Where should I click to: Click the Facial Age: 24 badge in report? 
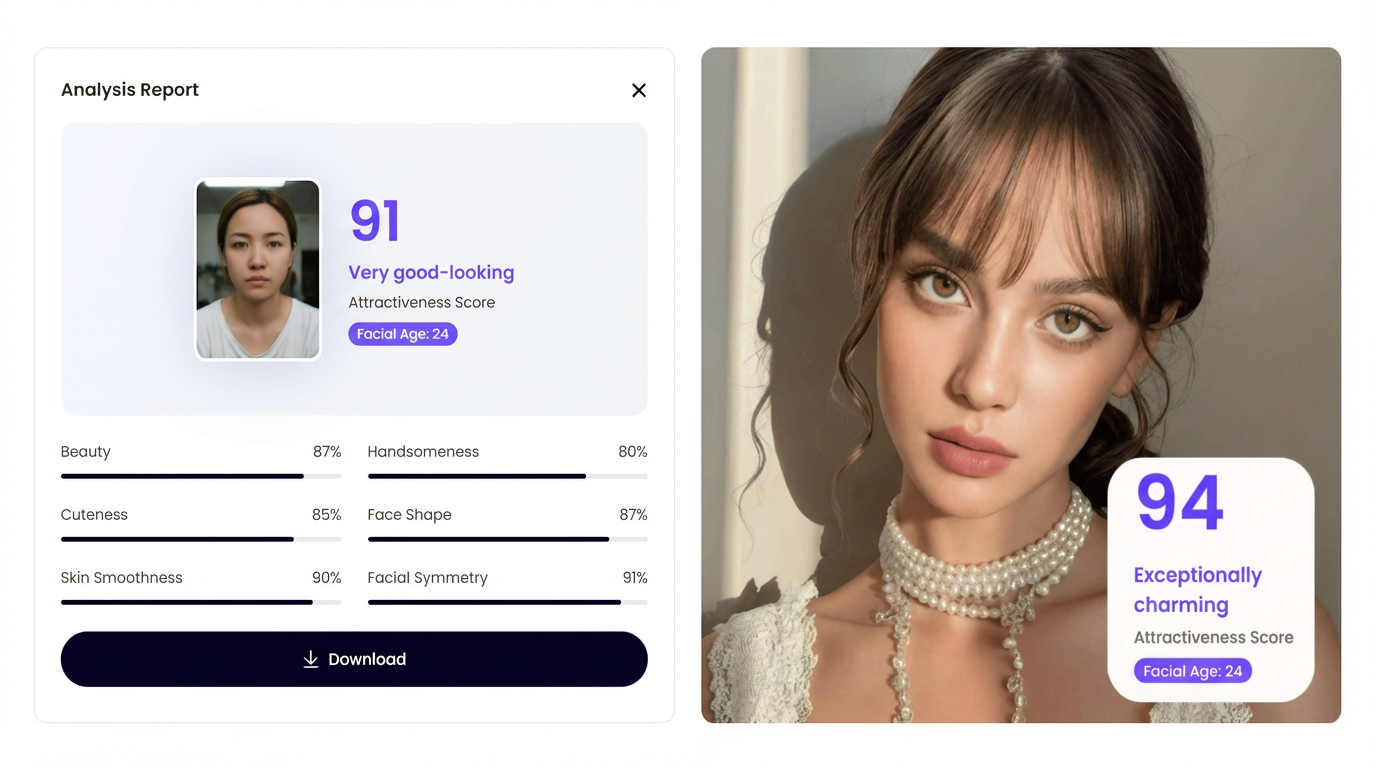pyautogui.click(x=403, y=334)
